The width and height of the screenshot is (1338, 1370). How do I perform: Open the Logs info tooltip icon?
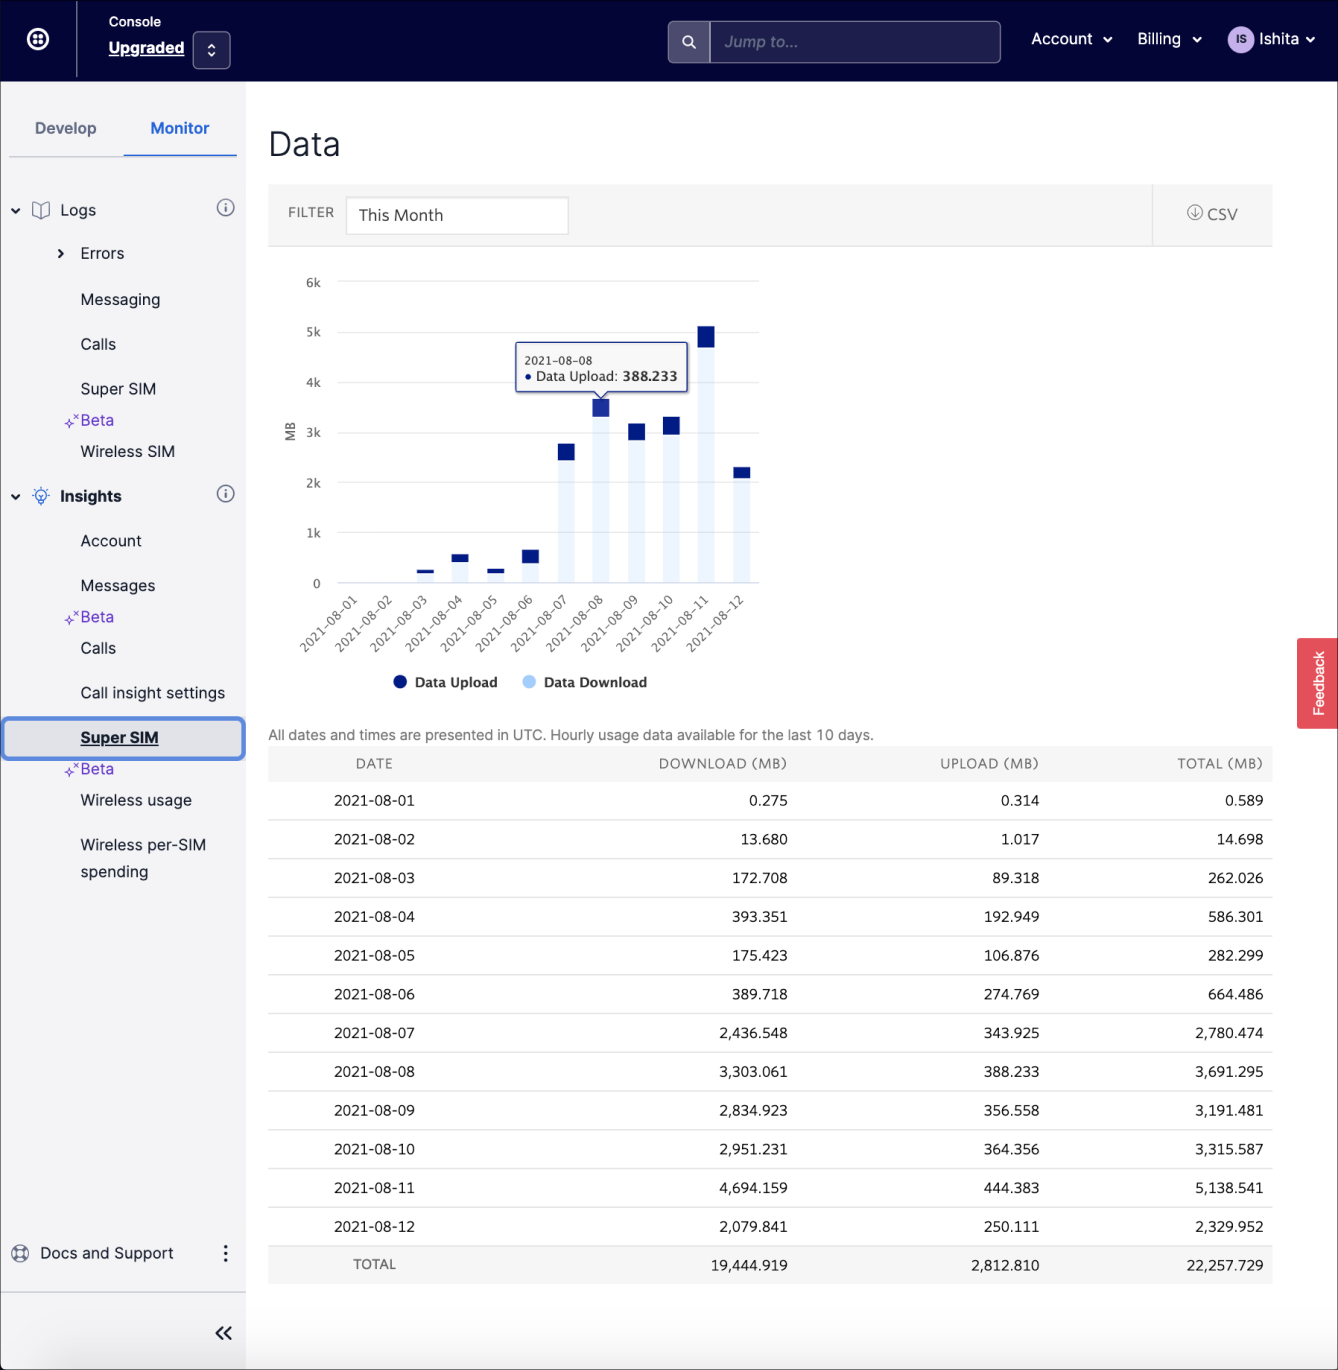pyautogui.click(x=226, y=208)
